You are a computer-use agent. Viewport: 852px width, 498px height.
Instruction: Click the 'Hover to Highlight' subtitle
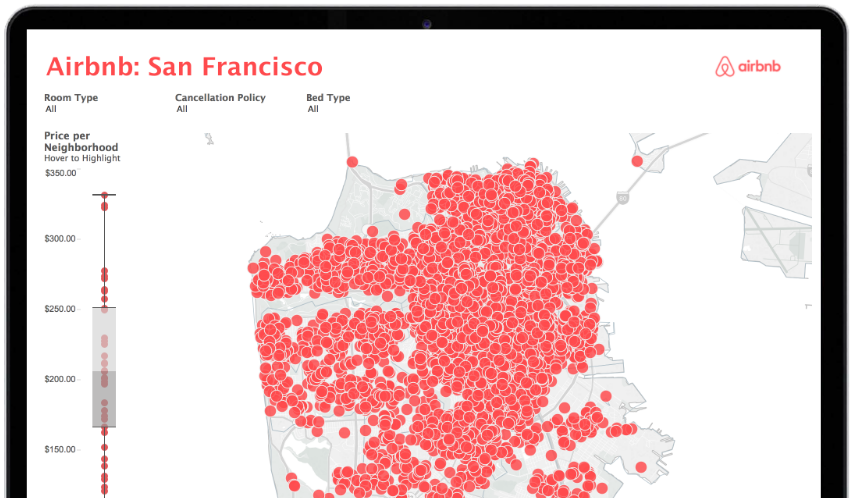coord(82,158)
